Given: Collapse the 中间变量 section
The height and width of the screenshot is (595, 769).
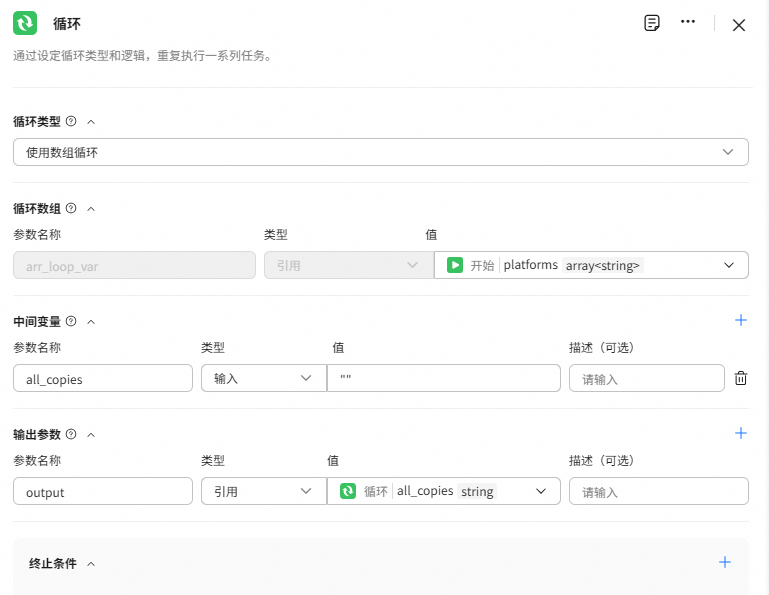Looking at the screenshot, I should click(x=91, y=322).
